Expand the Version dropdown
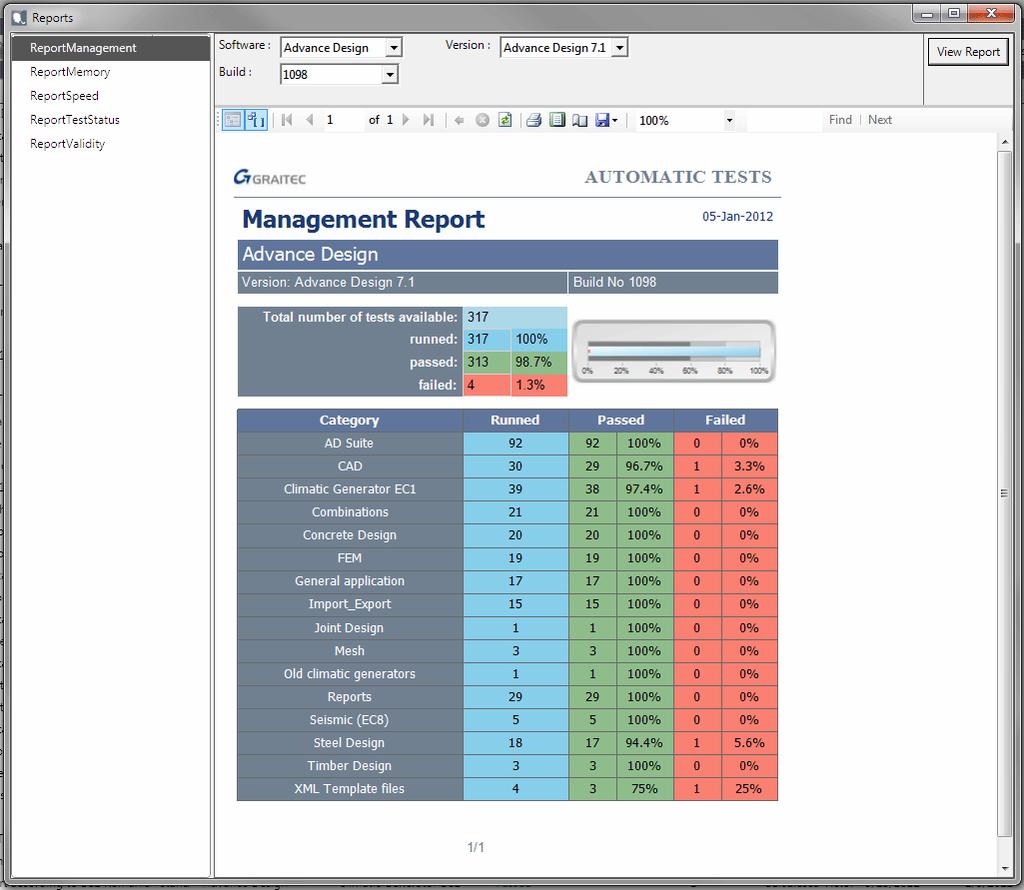The image size is (1024, 890). coord(620,48)
